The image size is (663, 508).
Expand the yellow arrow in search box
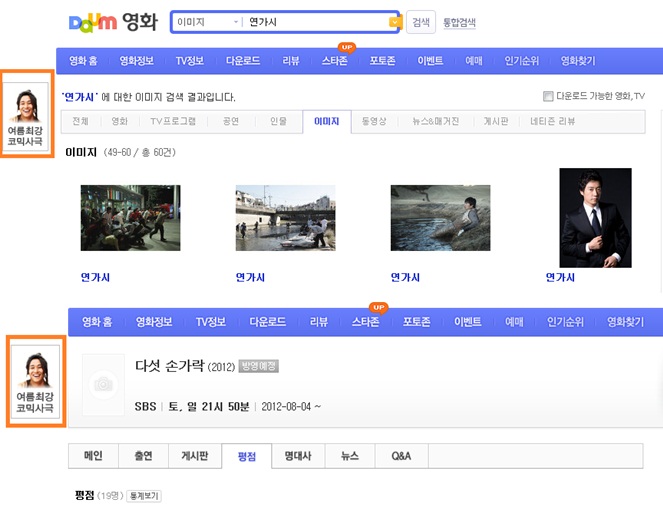395,22
